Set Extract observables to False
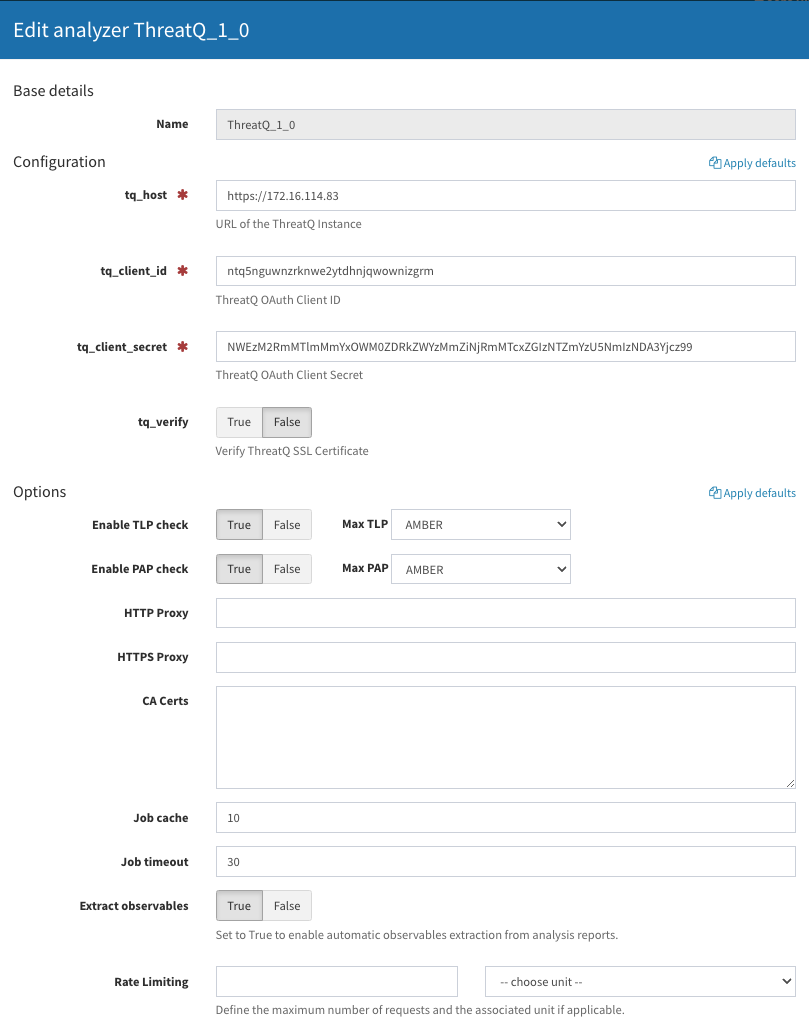The image size is (809, 1031). [x=287, y=905]
